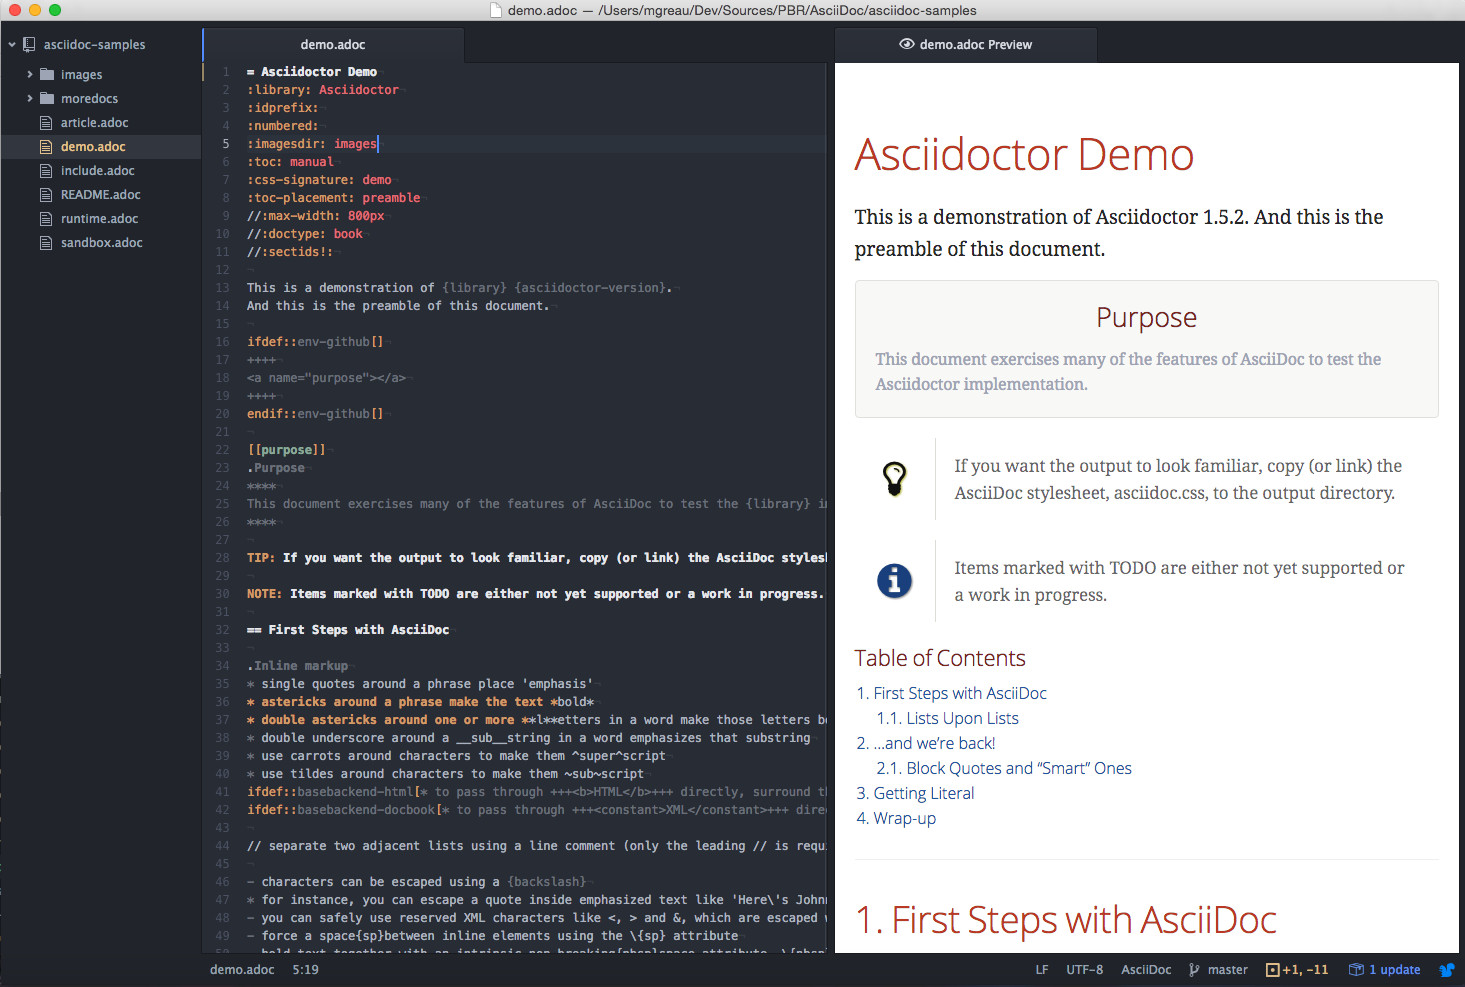Click the runtime.adoc file icon

[46, 218]
